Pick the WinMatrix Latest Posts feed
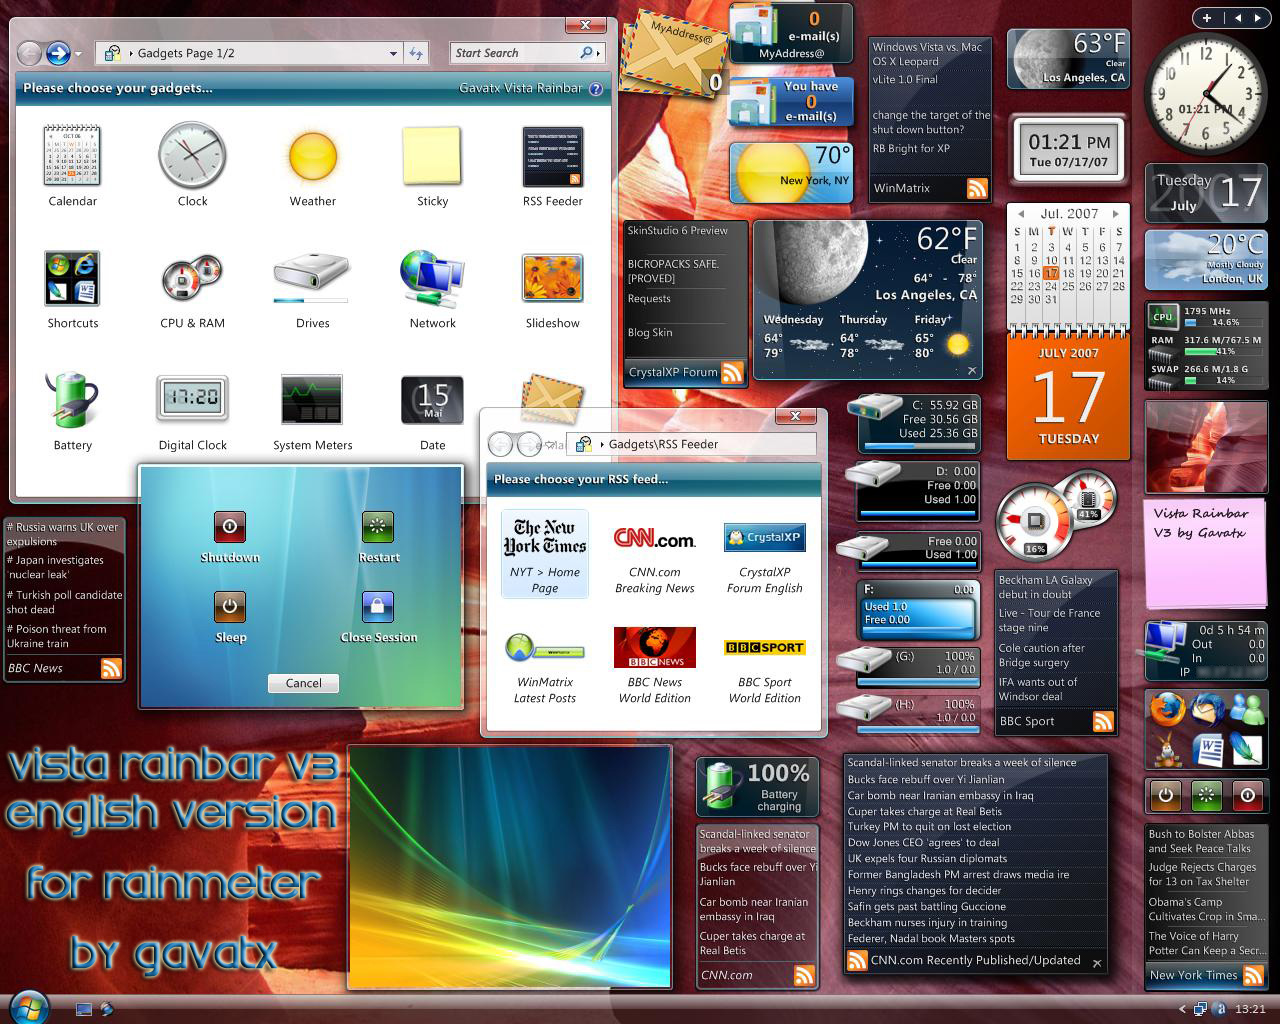The height and width of the screenshot is (1024, 1280). (545, 665)
